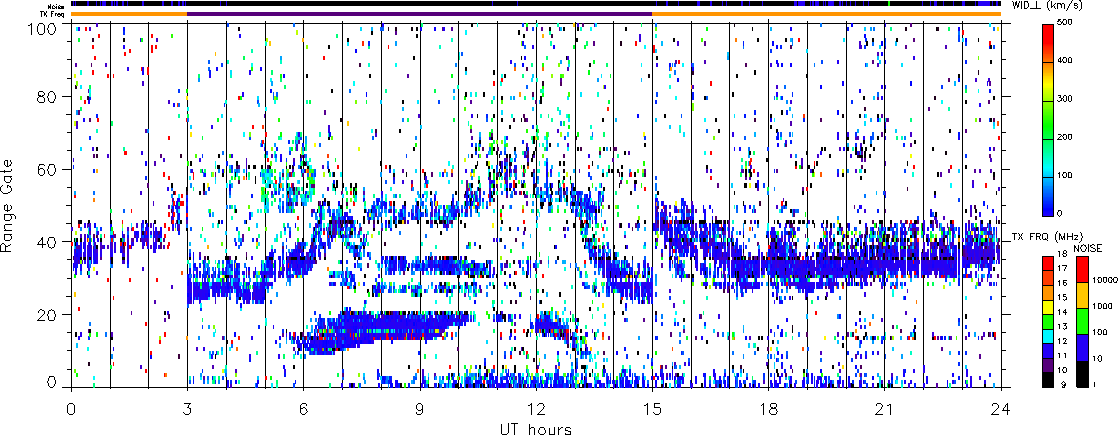Click the 100 label on NOISE legend
Image resolution: width=1118 pixels, height=435 pixels.
pos(1100,332)
